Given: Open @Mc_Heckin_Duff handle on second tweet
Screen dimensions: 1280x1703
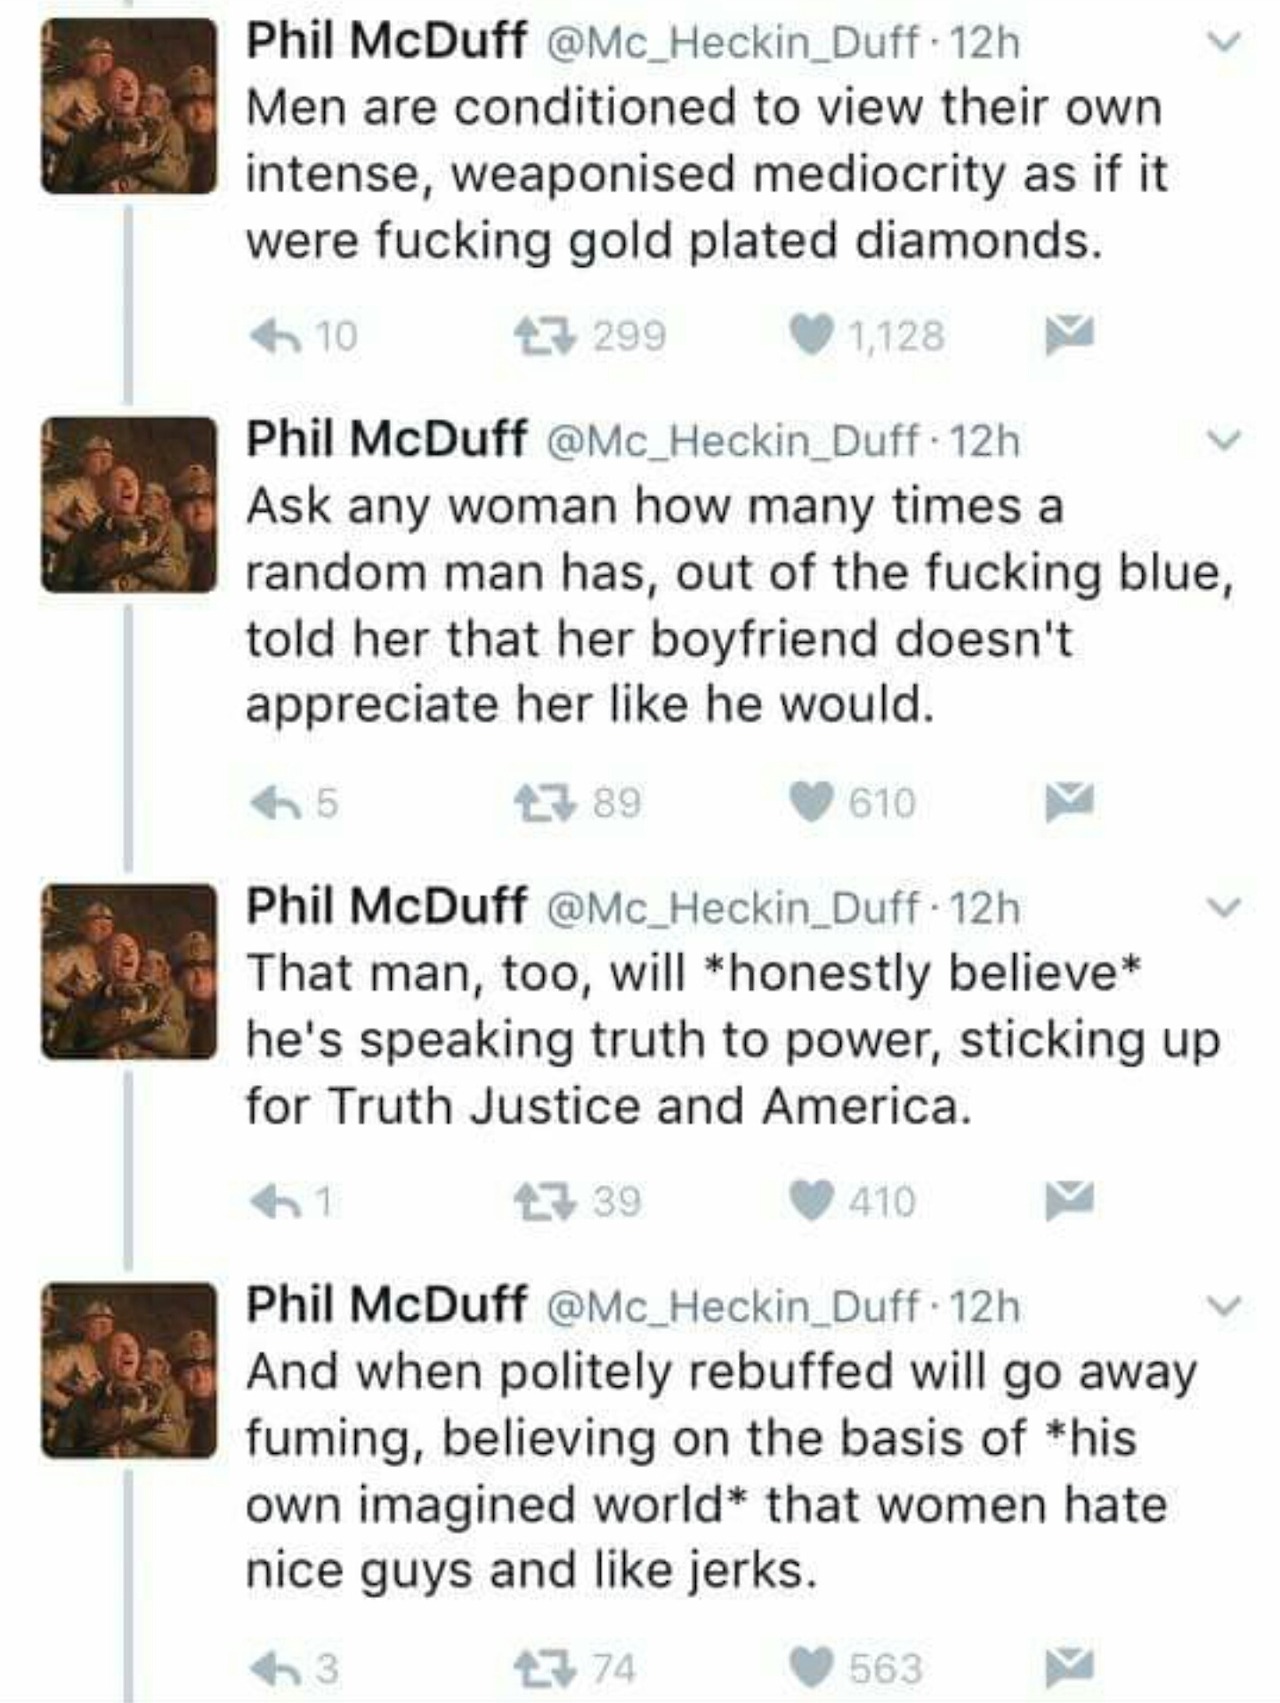Looking at the screenshot, I should click(x=732, y=440).
